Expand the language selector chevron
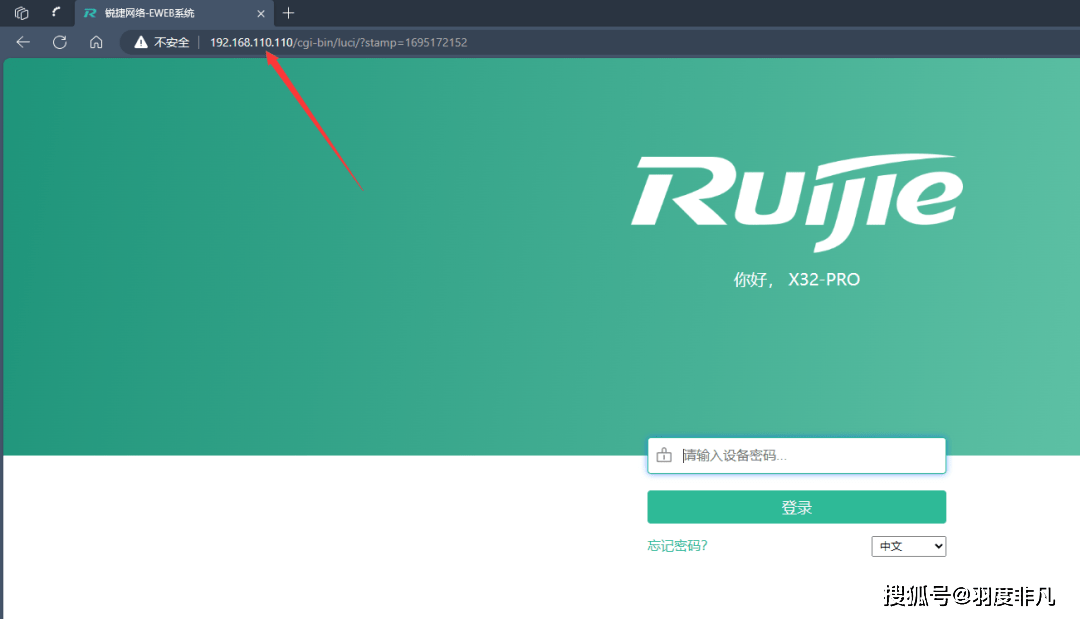 [x=938, y=546]
